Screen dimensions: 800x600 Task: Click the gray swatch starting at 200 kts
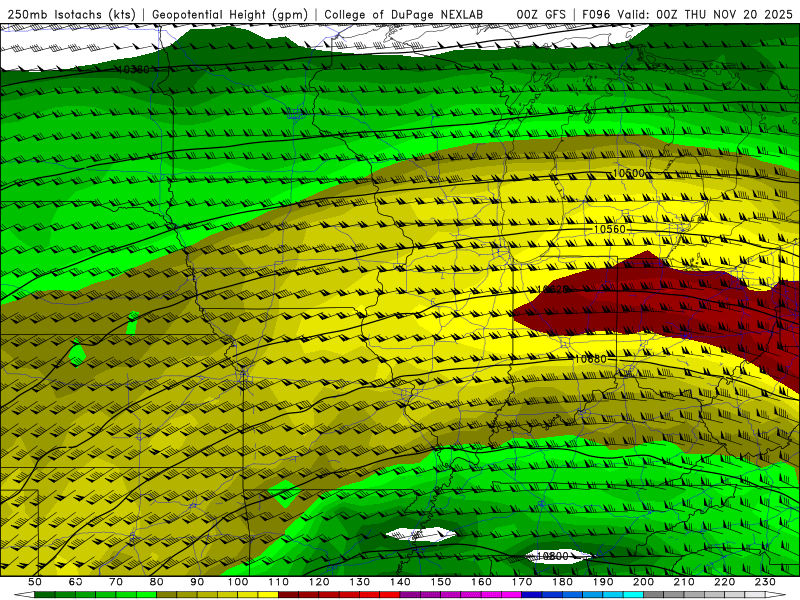click(x=654, y=595)
